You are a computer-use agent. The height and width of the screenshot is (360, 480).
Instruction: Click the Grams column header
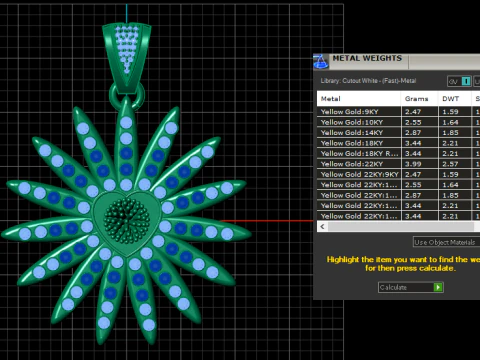pos(419,99)
